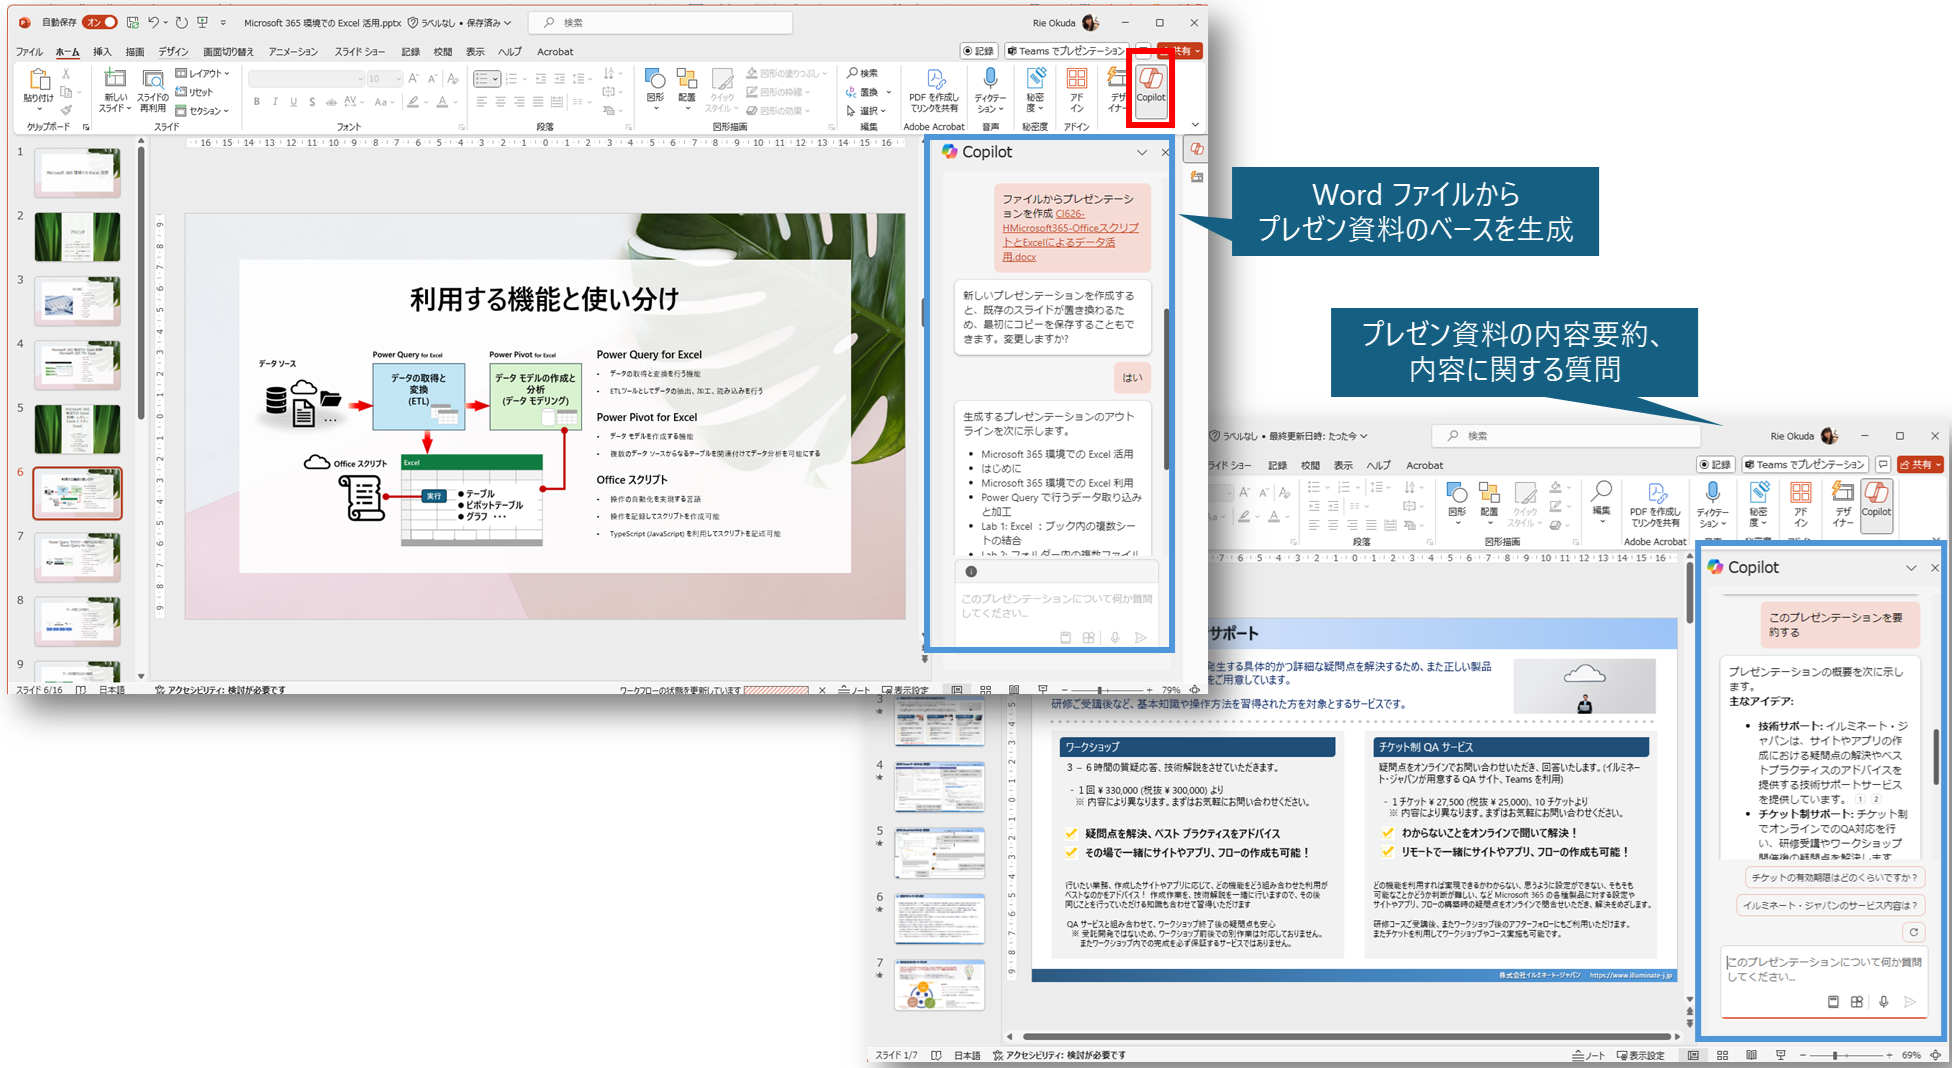1952x1068 pixels.
Task: Click the comments icon in back window ribbon
Action: pos(1882,464)
